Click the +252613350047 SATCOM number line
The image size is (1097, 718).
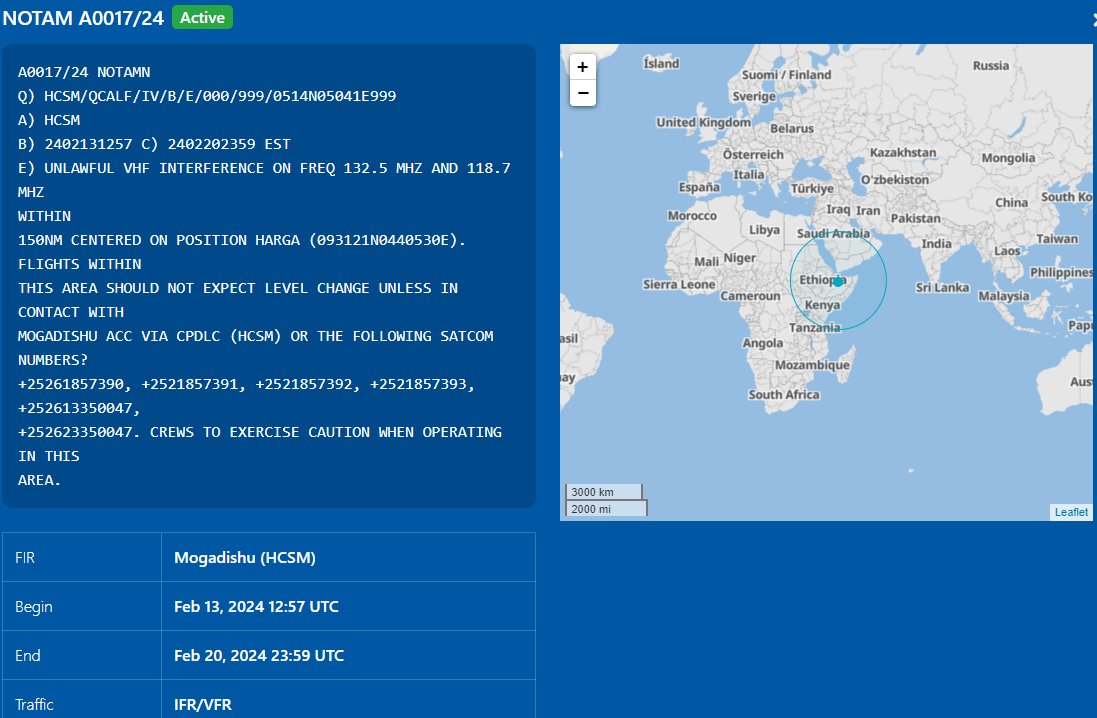click(x=79, y=408)
